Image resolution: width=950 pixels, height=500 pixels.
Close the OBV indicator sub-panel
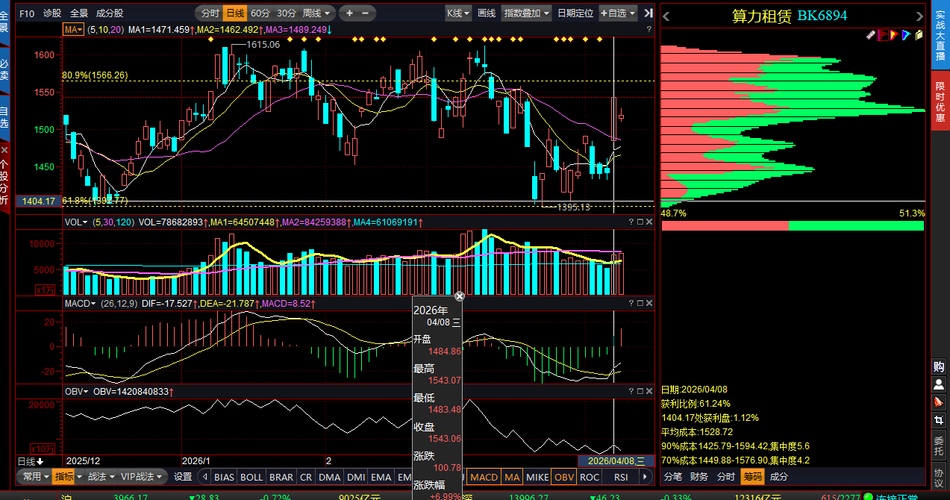(649, 392)
